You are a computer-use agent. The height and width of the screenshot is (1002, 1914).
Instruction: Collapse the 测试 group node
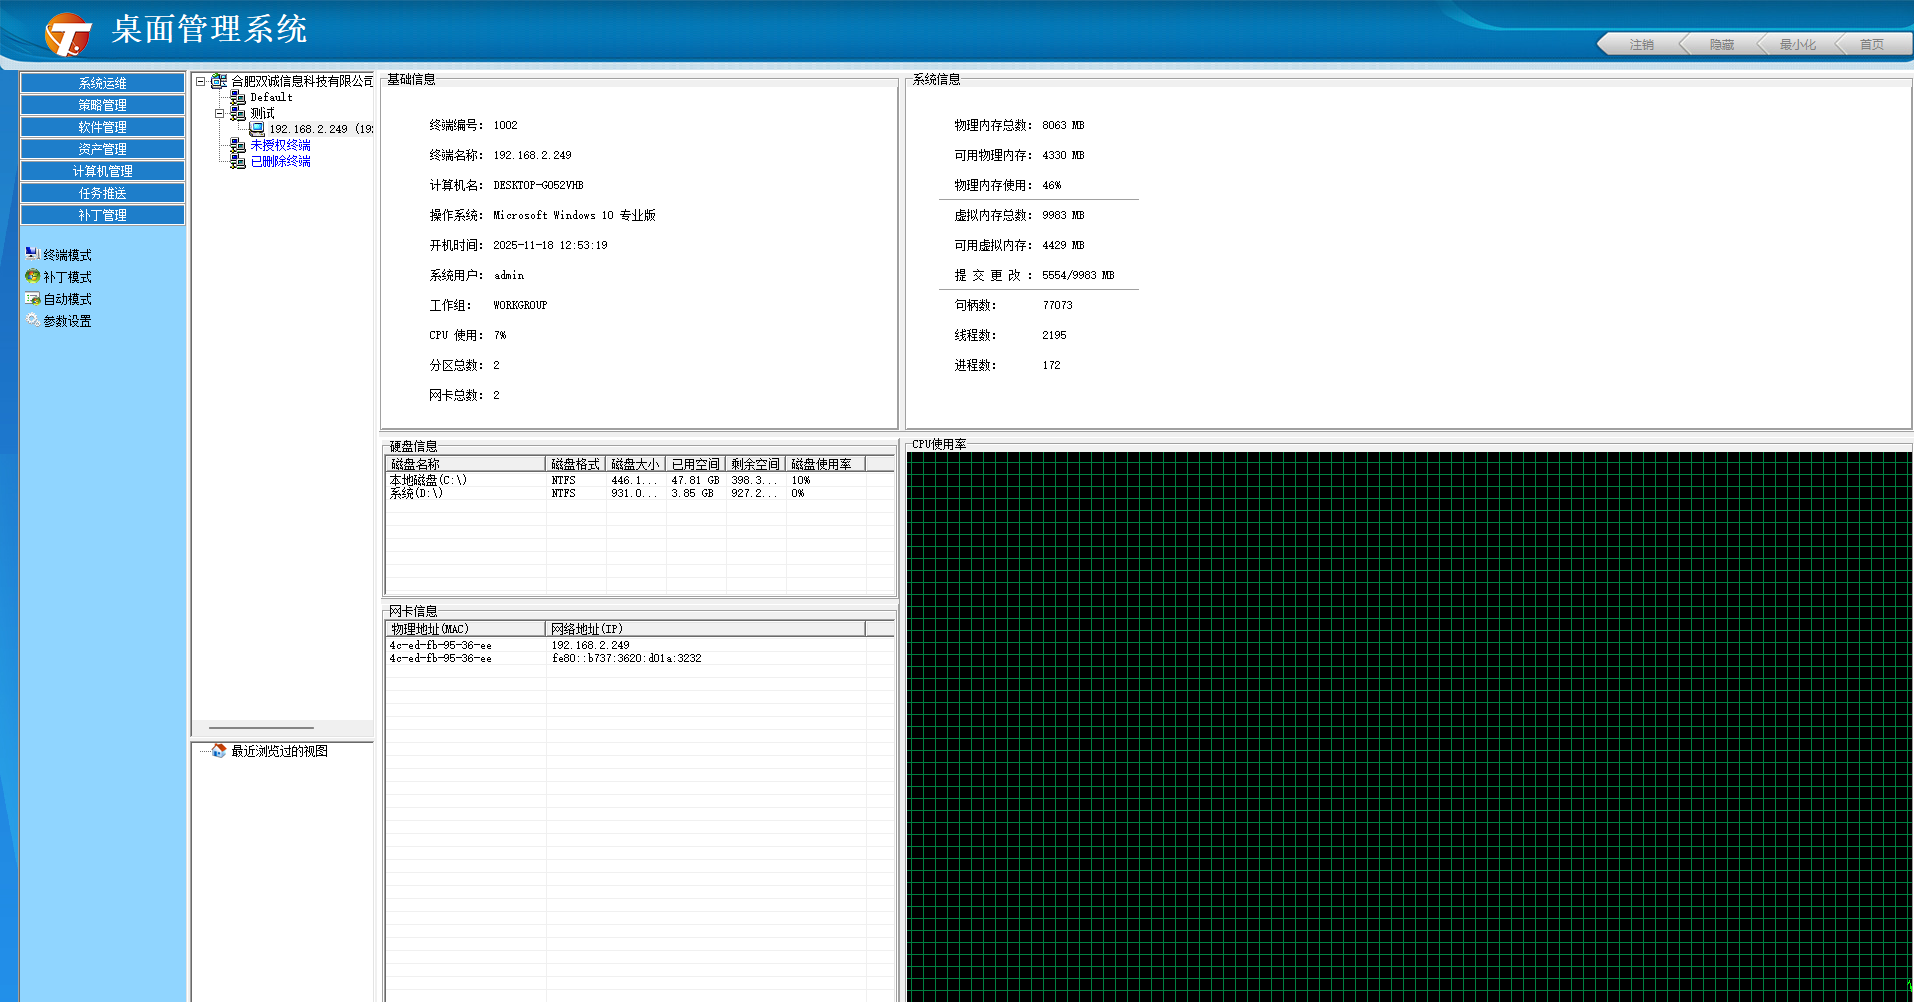coord(220,113)
